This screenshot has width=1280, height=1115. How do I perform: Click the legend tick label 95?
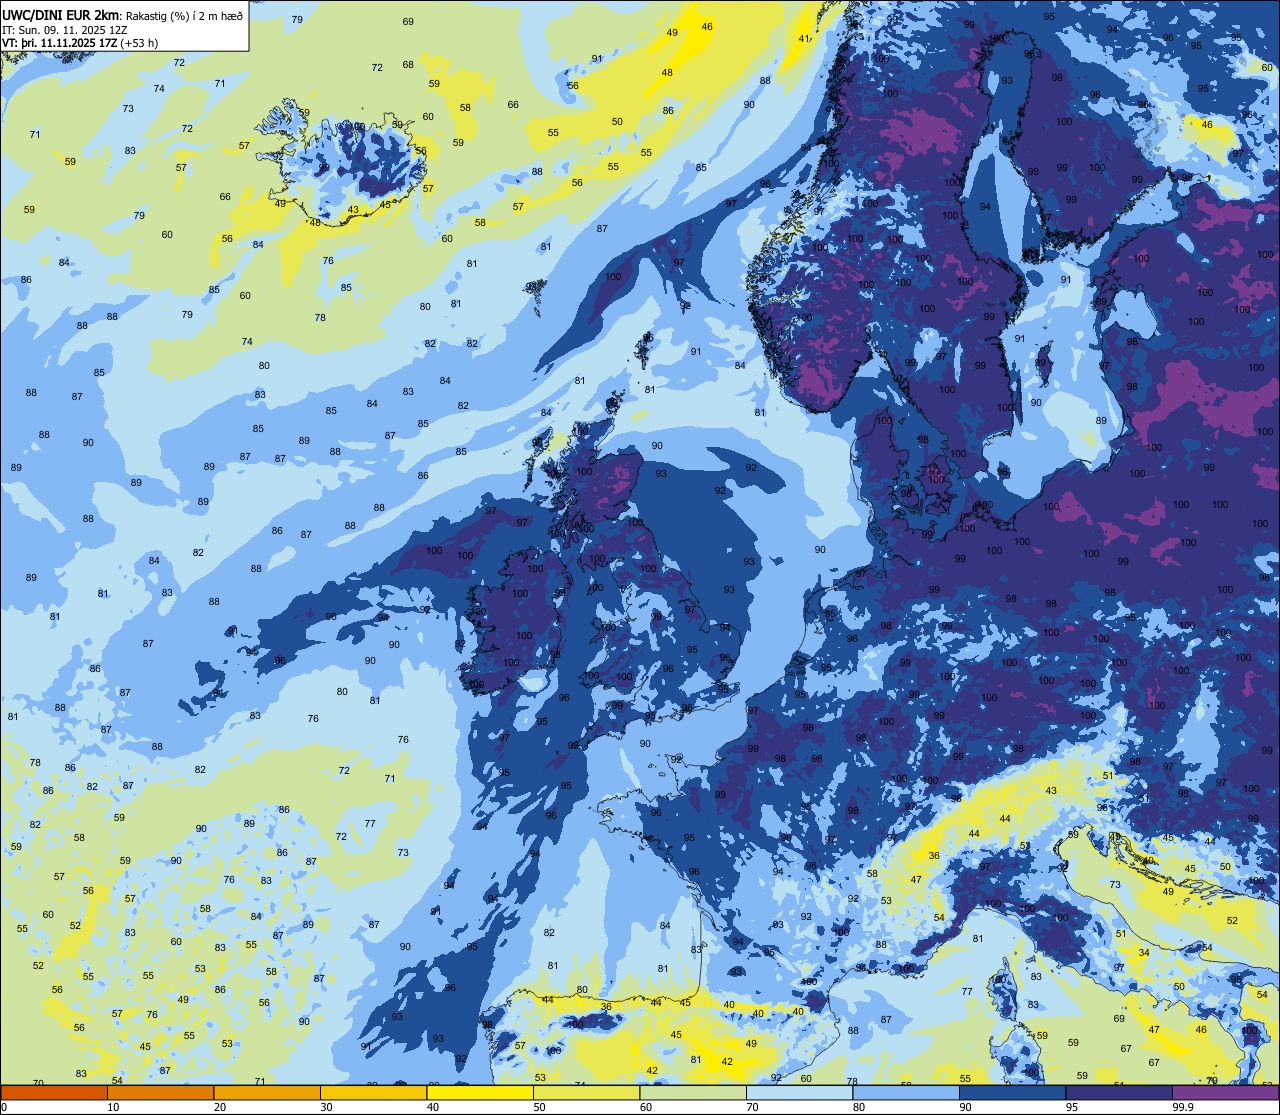[x=1072, y=1107]
